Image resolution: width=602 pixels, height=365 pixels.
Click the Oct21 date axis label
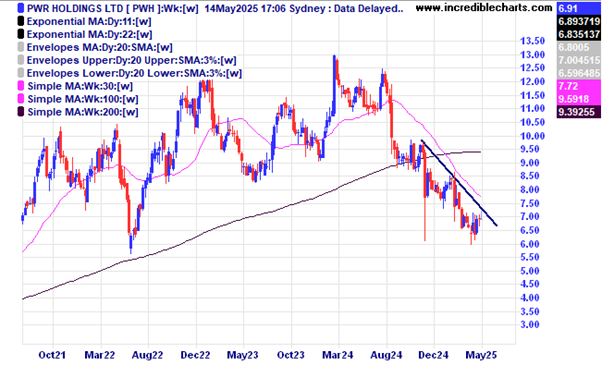pos(52,355)
